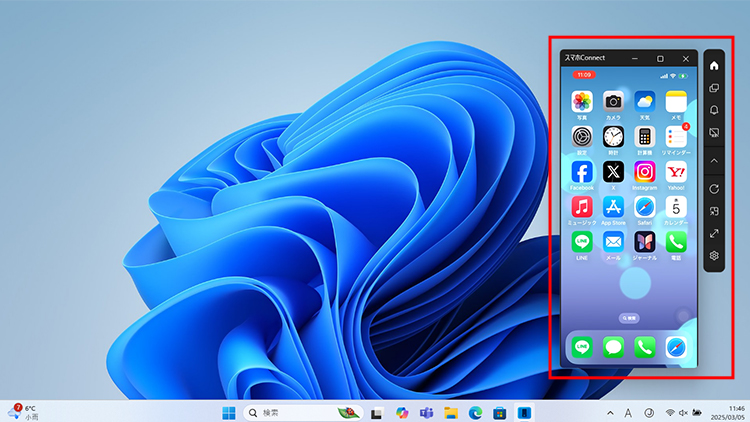Show hidden tray icons via taskbar chevron

[610, 412]
